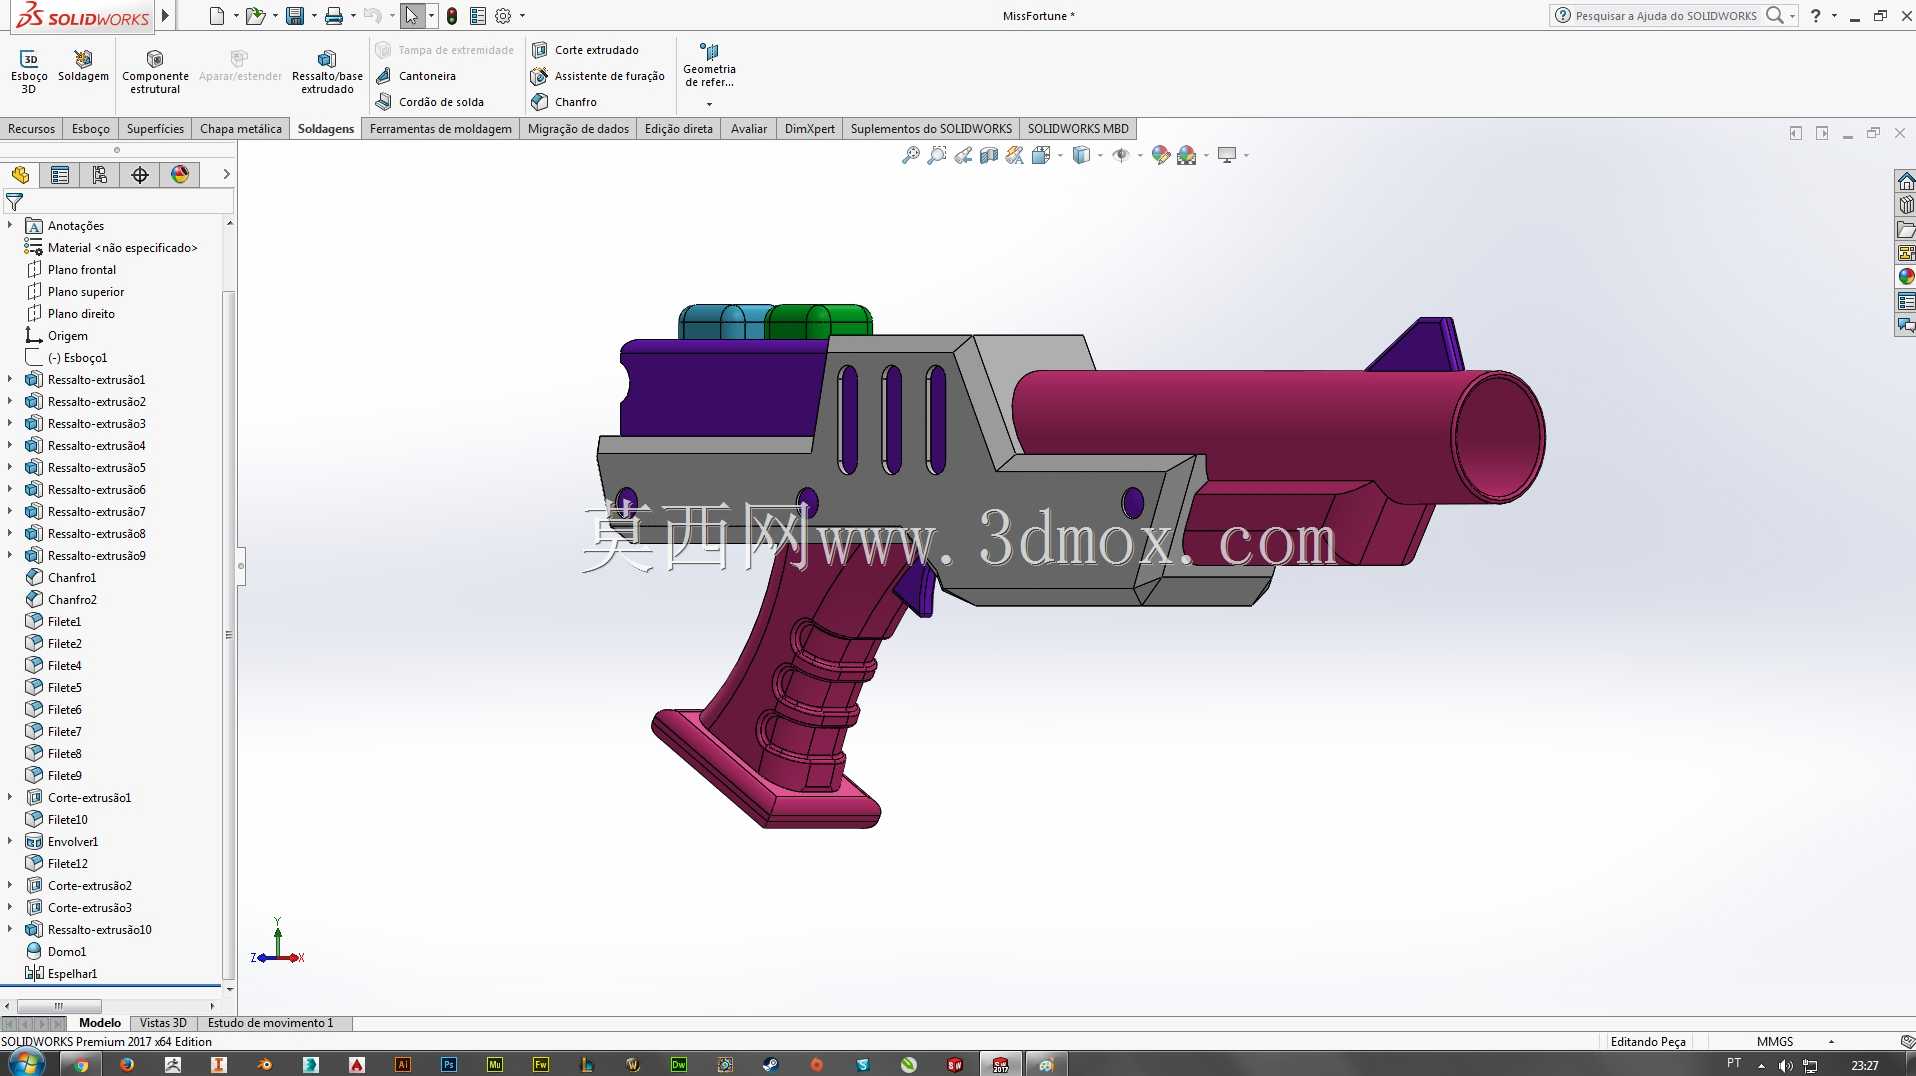
Task: Select the Espelhar1 mirror feature
Action: 72,973
